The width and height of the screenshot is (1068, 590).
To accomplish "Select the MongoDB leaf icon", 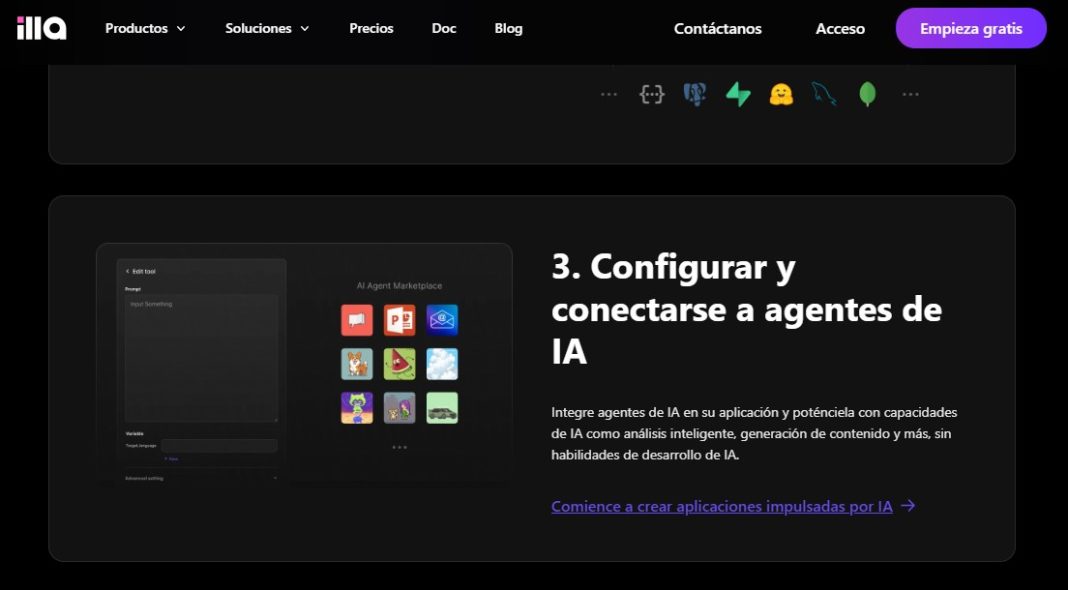I will click(x=866, y=93).
